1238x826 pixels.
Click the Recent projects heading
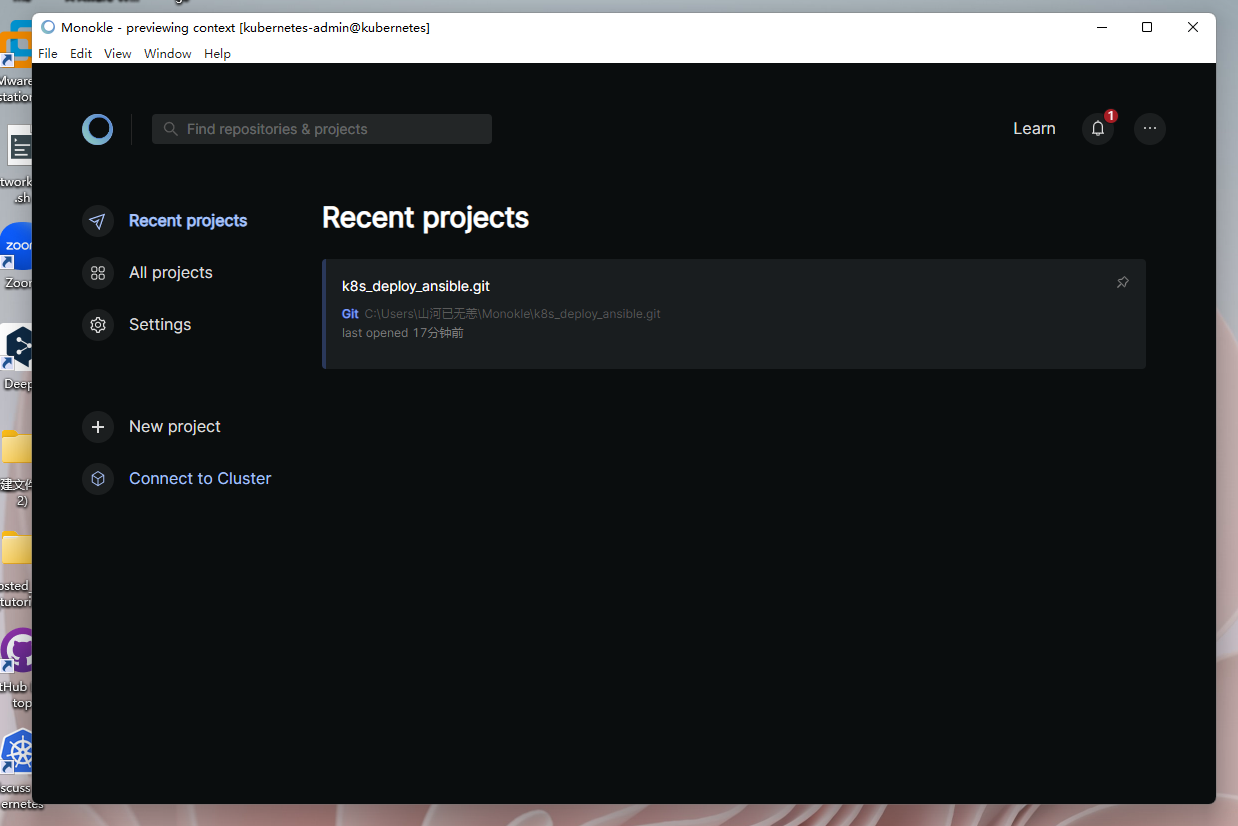click(426, 218)
